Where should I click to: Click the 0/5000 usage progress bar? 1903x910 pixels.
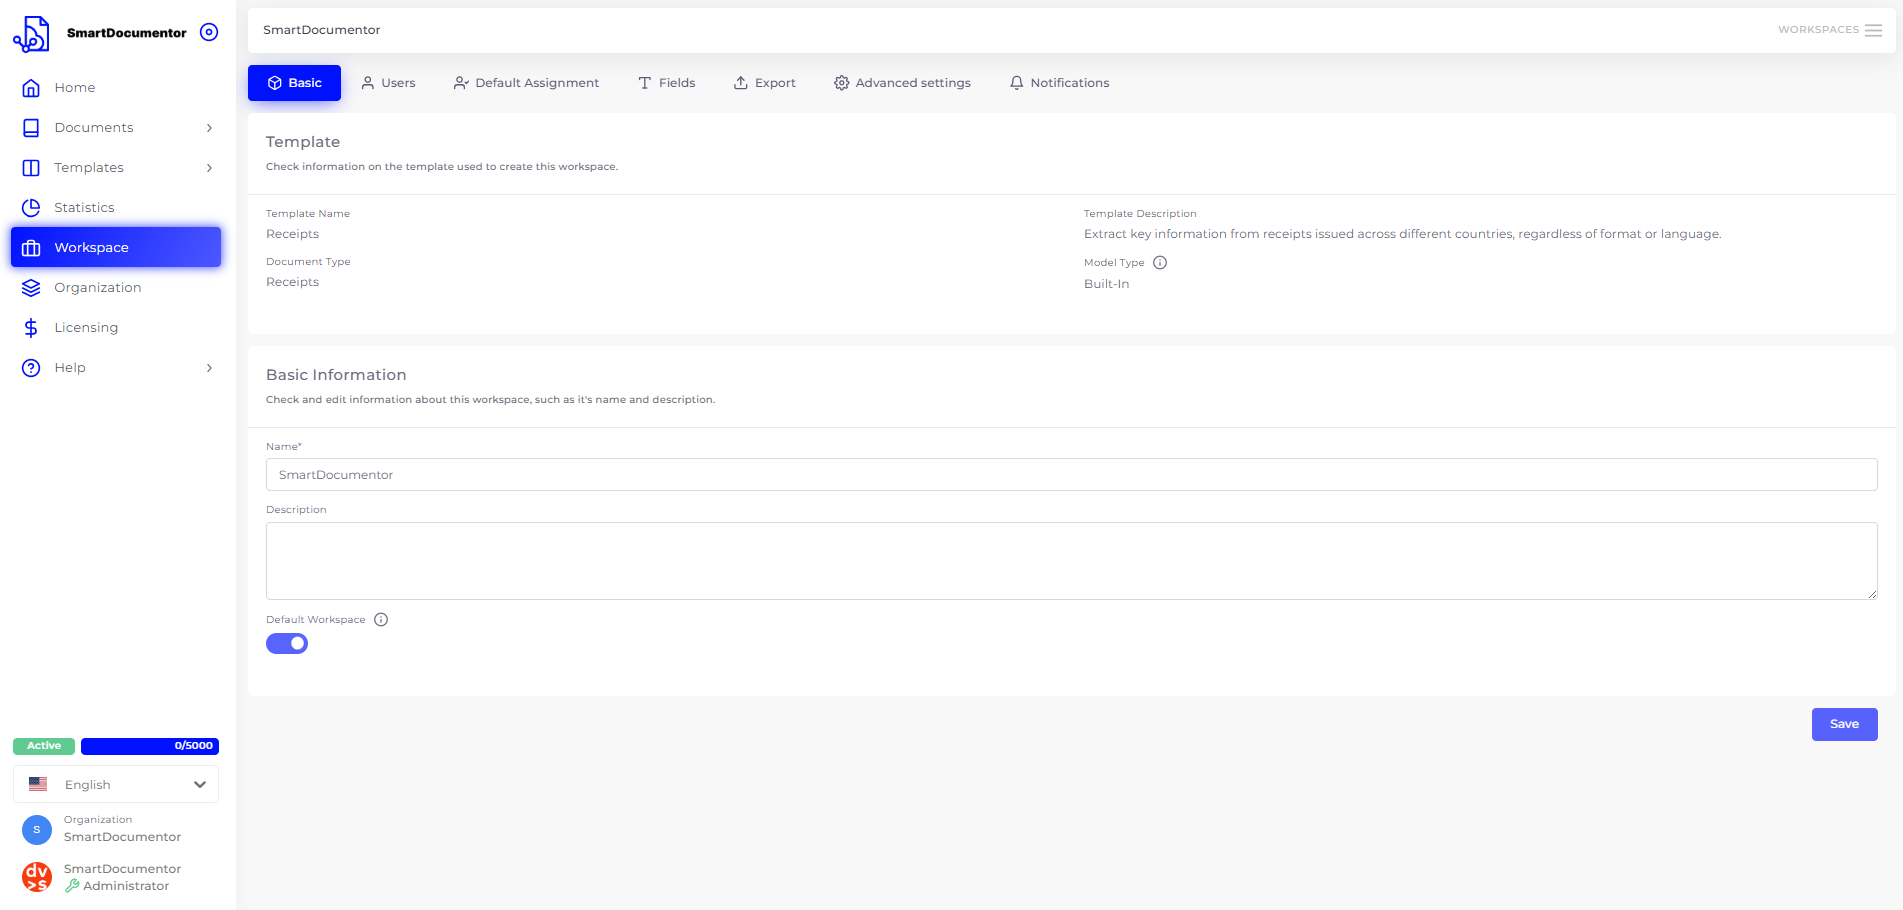coord(150,746)
